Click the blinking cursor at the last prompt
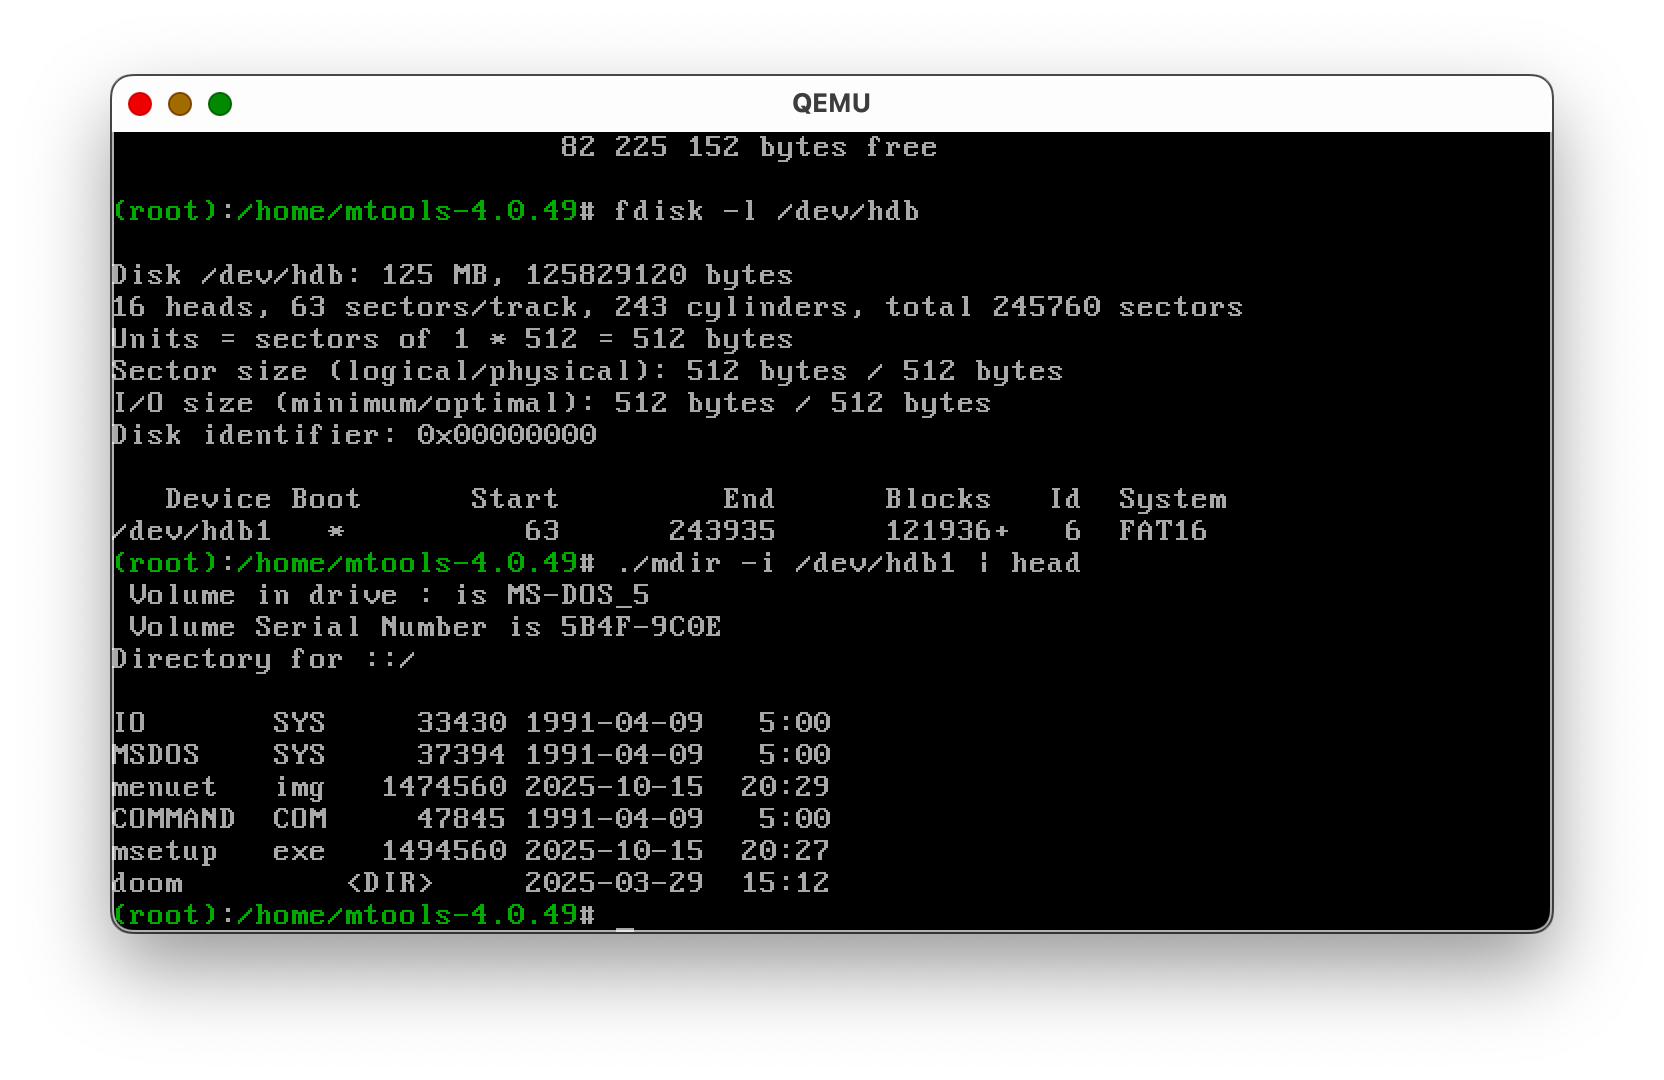This screenshot has width=1664, height=1080. pyautogui.click(x=625, y=916)
